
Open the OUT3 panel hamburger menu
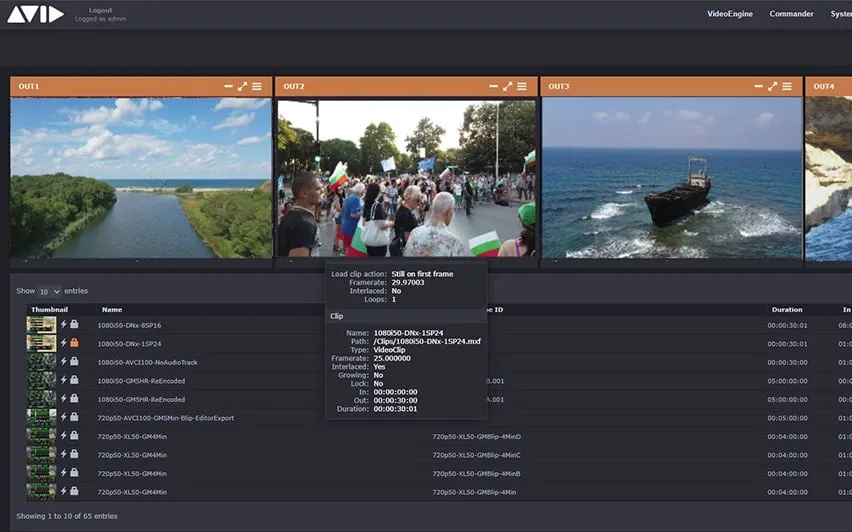(x=787, y=87)
